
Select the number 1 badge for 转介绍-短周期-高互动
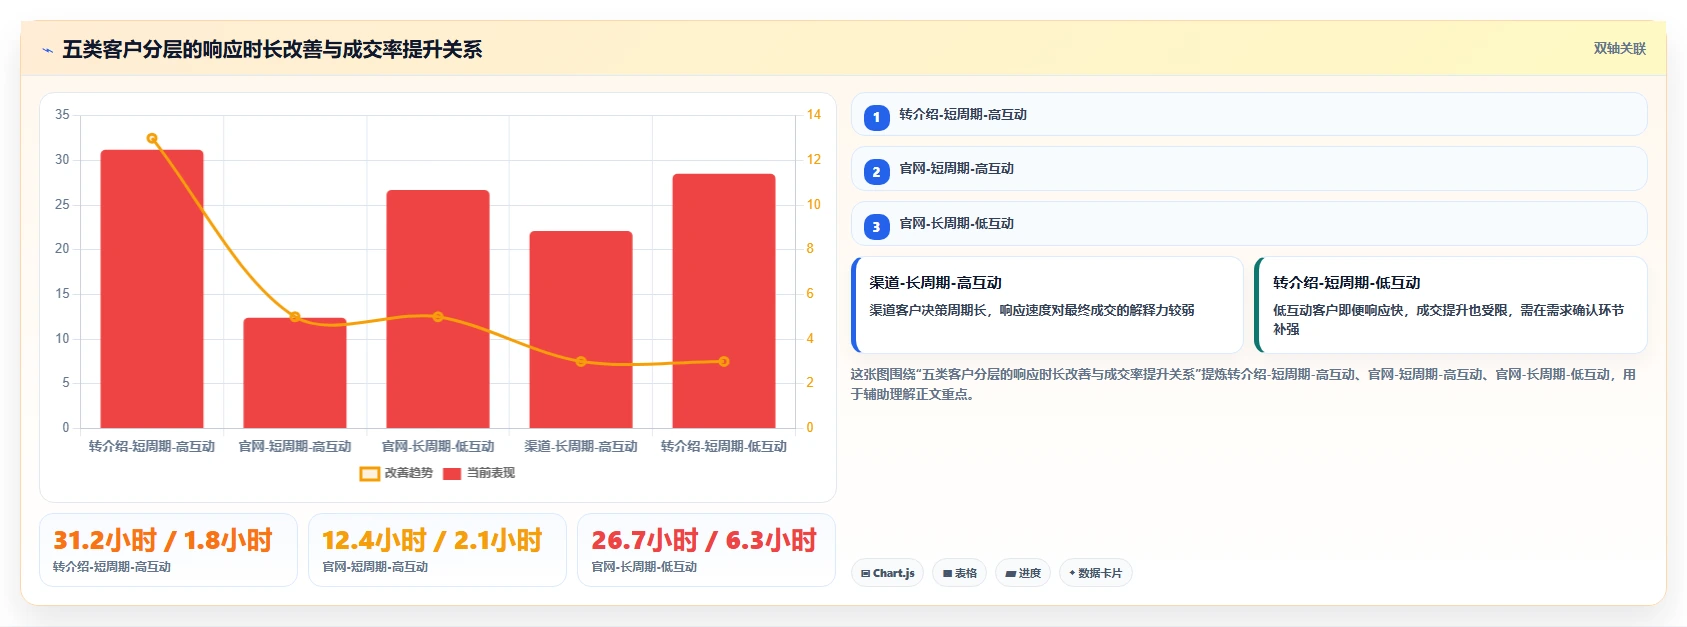pos(876,117)
